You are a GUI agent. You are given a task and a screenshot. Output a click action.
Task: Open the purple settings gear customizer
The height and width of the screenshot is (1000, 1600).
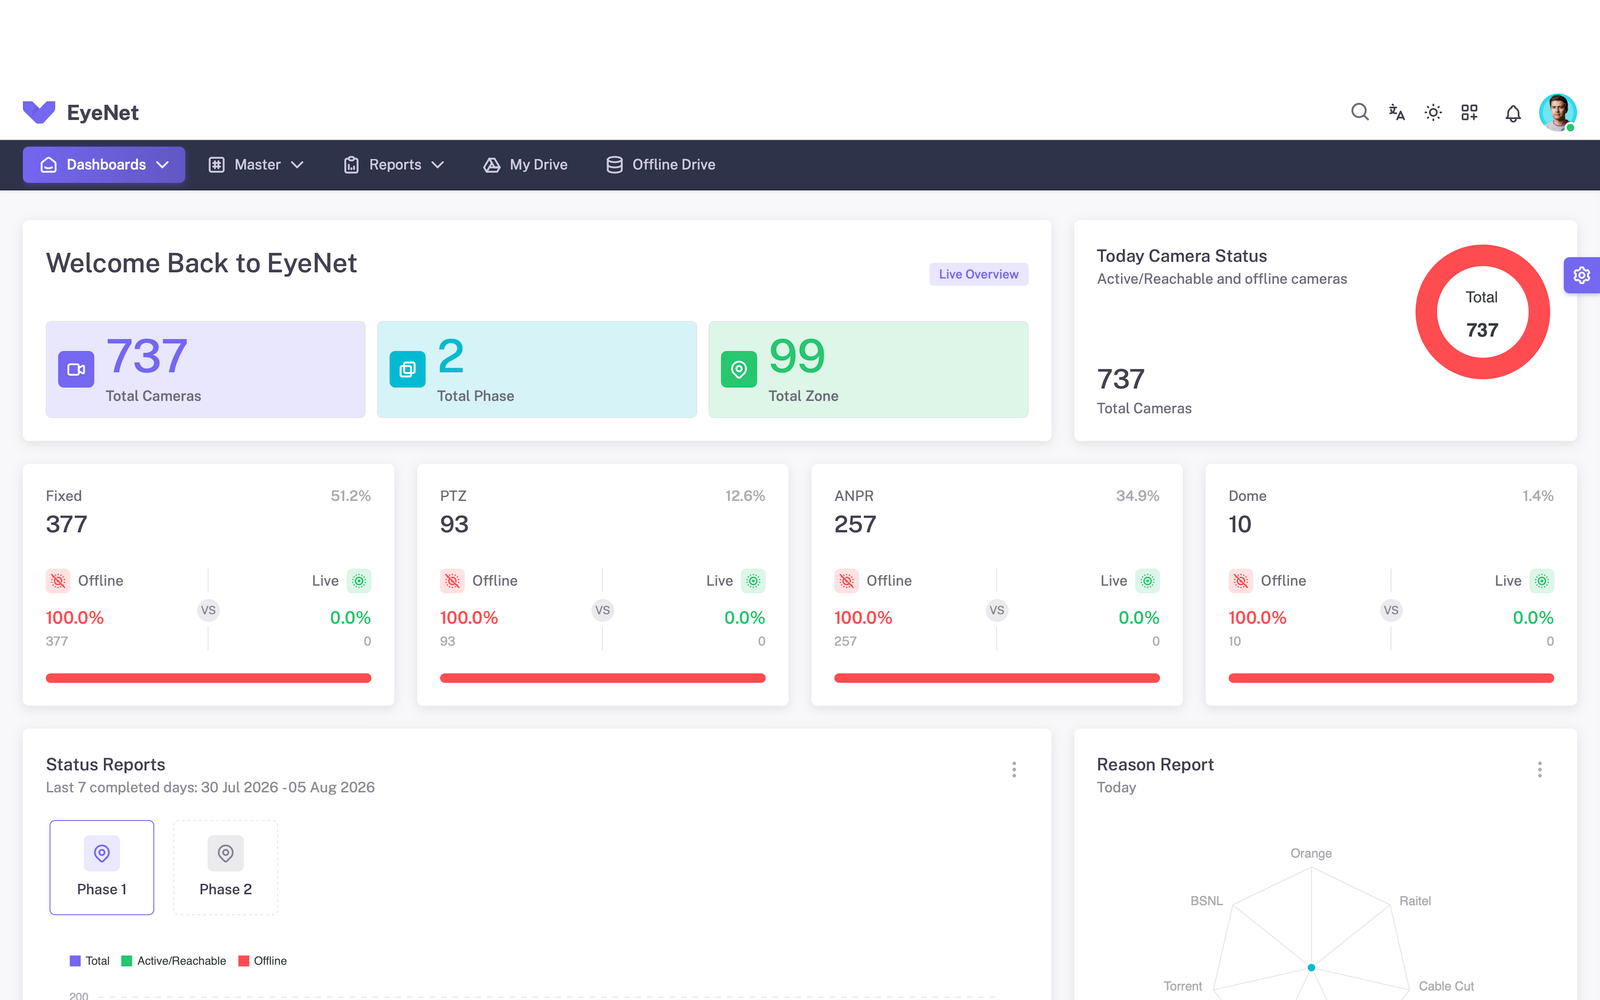(1581, 275)
